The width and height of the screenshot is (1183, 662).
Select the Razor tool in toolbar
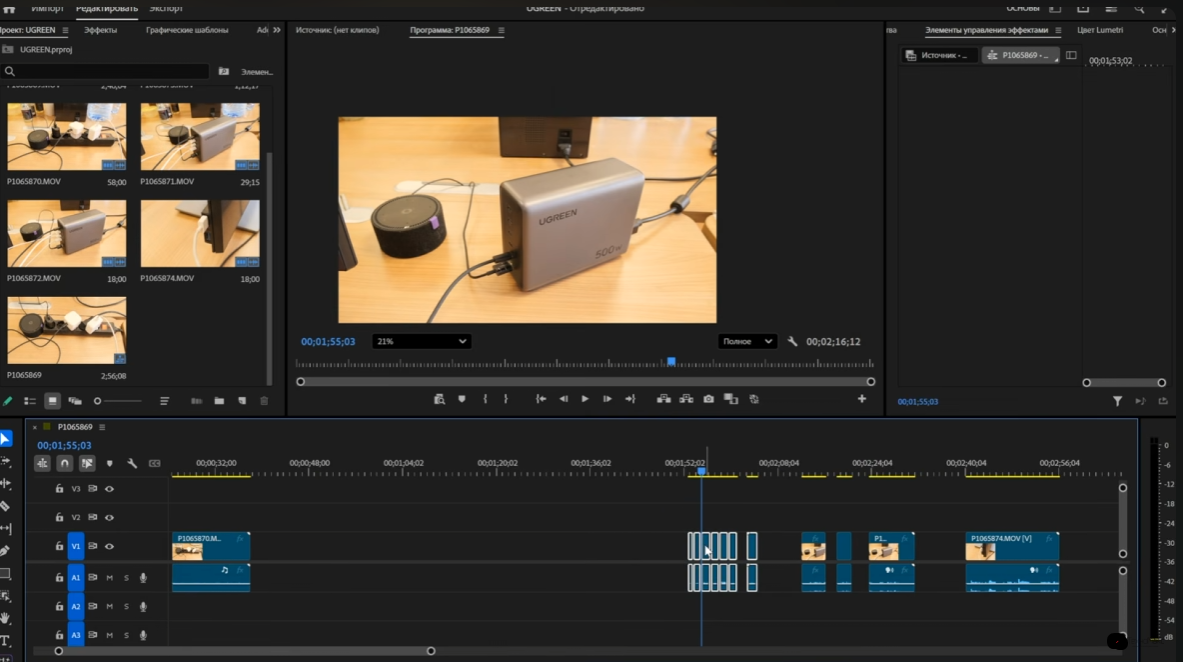point(5,506)
